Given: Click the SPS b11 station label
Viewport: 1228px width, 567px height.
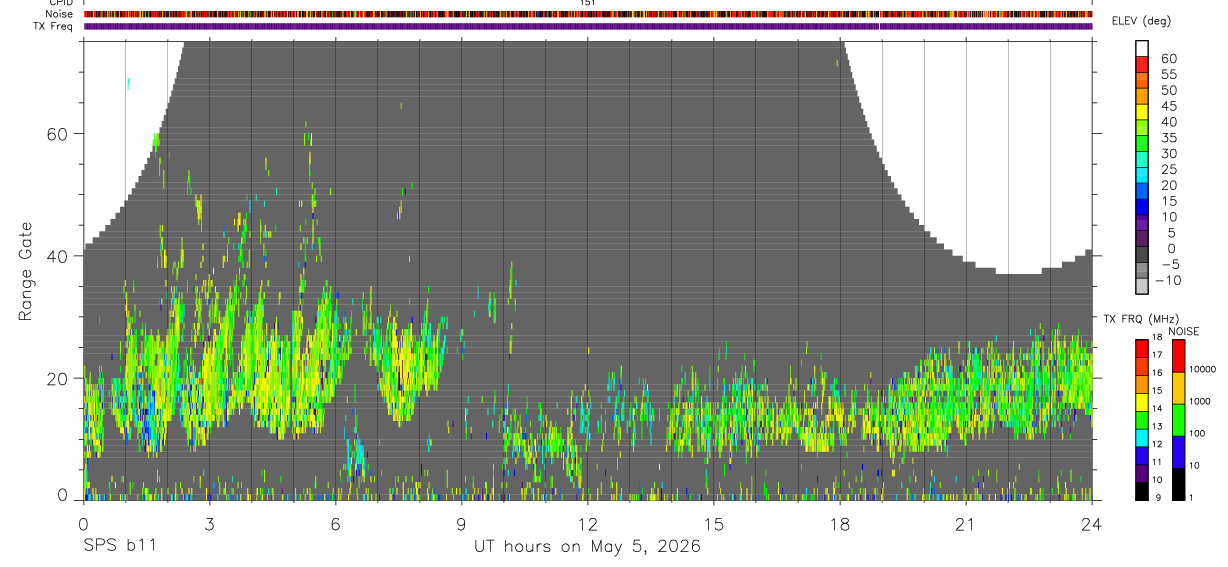Looking at the screenshot, I should coord(118,546).
